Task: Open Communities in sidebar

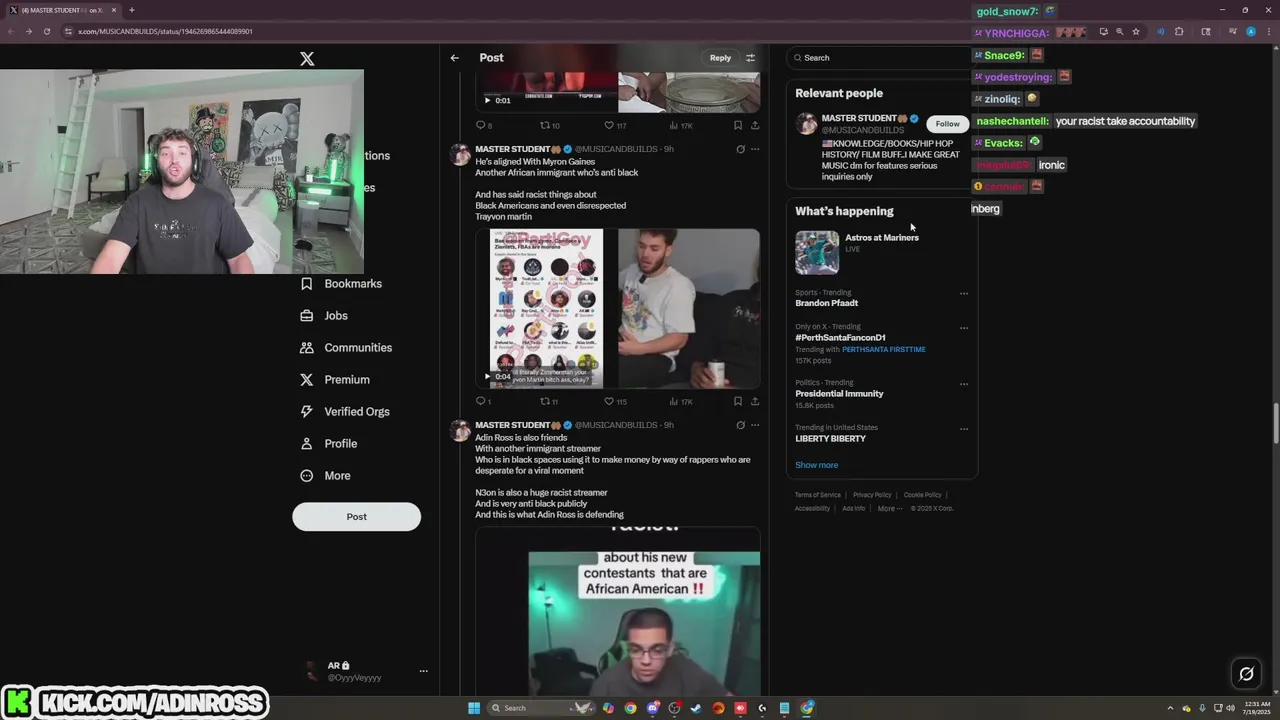Action: pyautogui.click(x=345, y=348)
